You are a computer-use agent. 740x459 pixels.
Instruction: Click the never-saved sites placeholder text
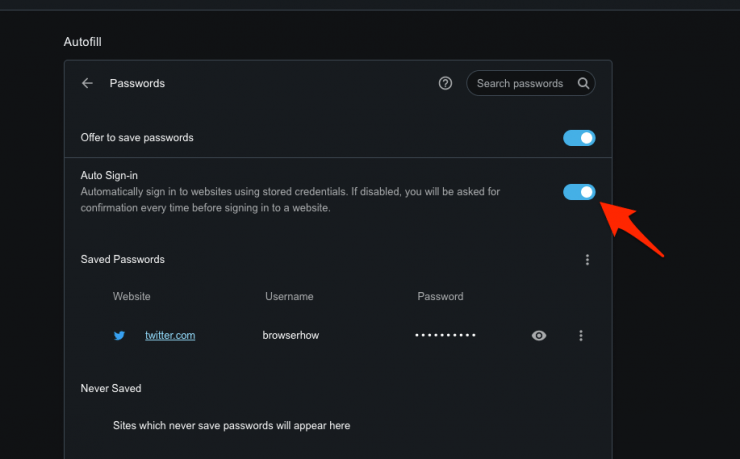[x=232, y=426]
